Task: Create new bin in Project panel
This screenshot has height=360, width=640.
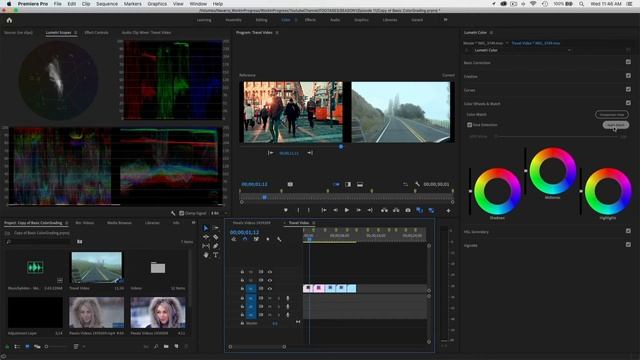Action: pyautogui.click(x=166, y=347)
